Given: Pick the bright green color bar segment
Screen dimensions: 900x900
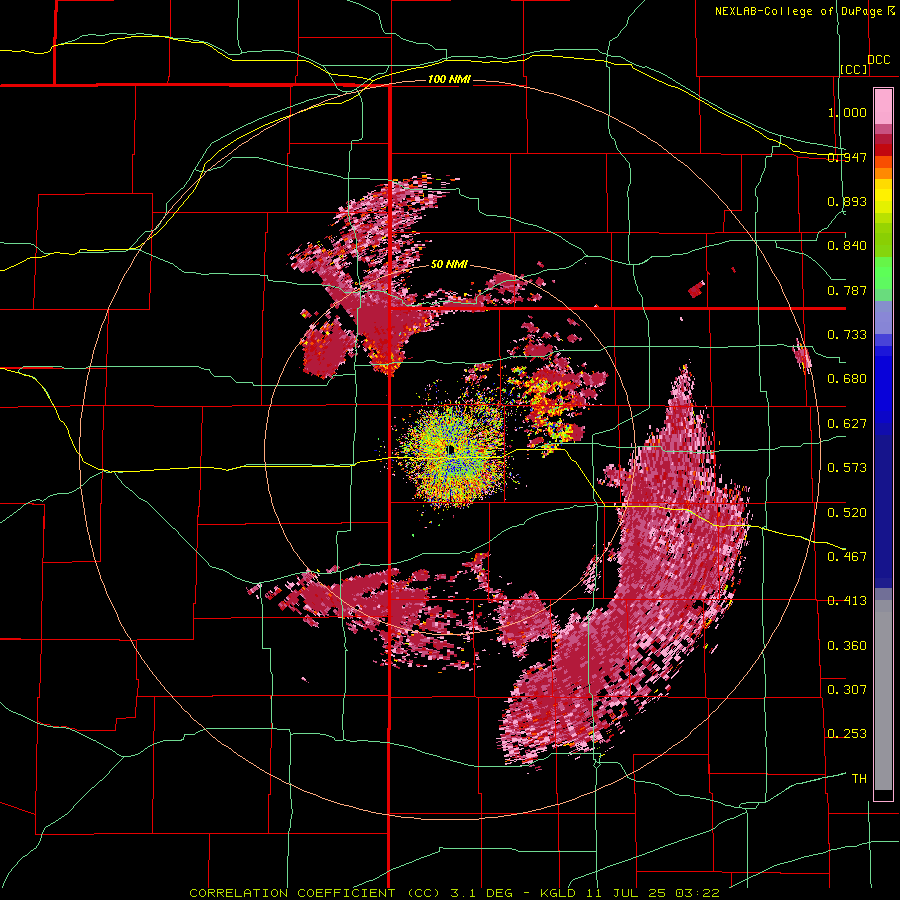Looking at the screenshot, I should (x=883, y=273).
